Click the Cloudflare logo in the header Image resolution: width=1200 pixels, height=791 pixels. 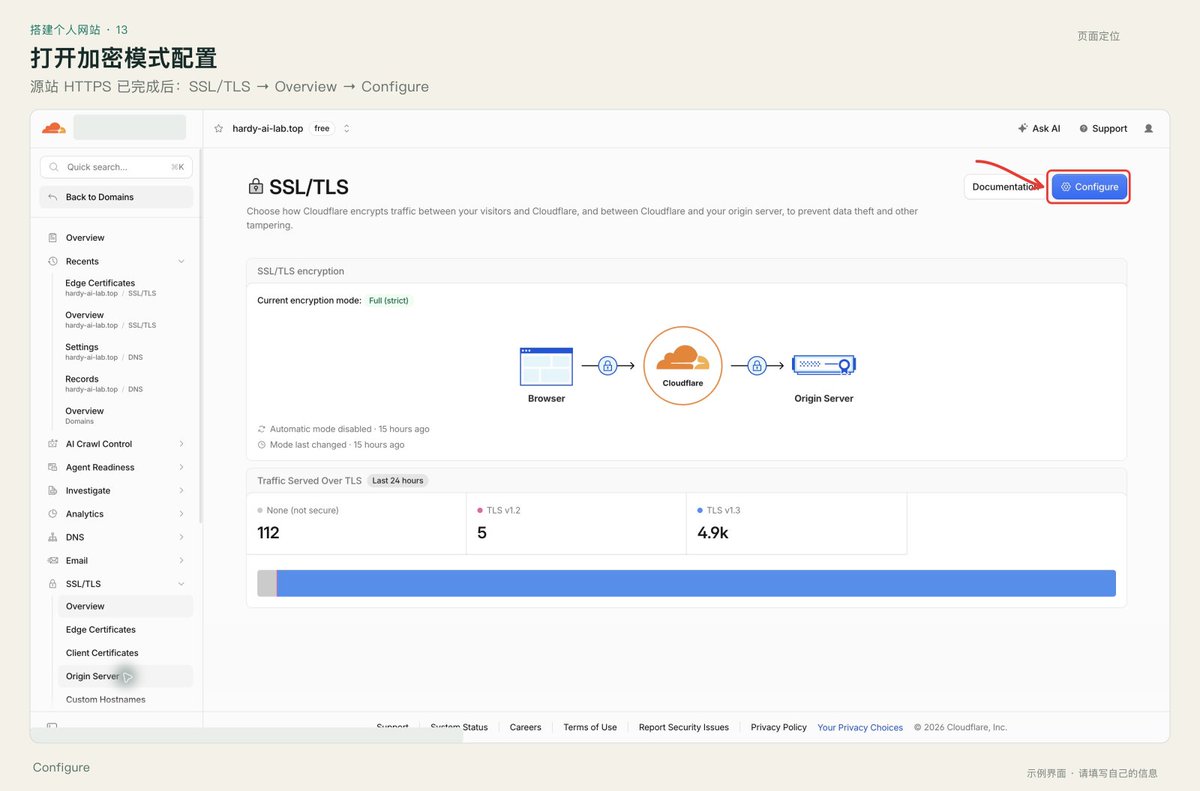click(53, 128)
